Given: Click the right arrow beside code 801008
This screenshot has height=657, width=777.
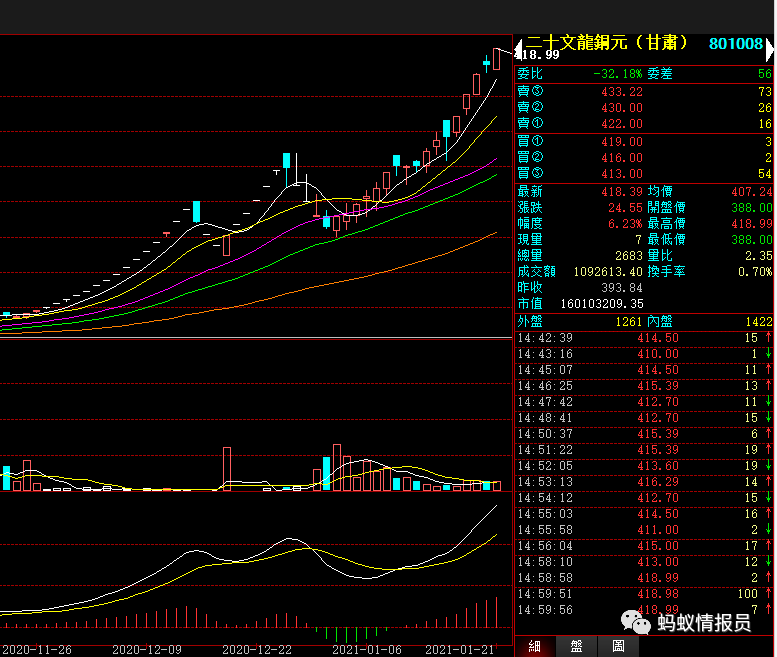Looking at the screenshot, I should (x=770, y=50).
